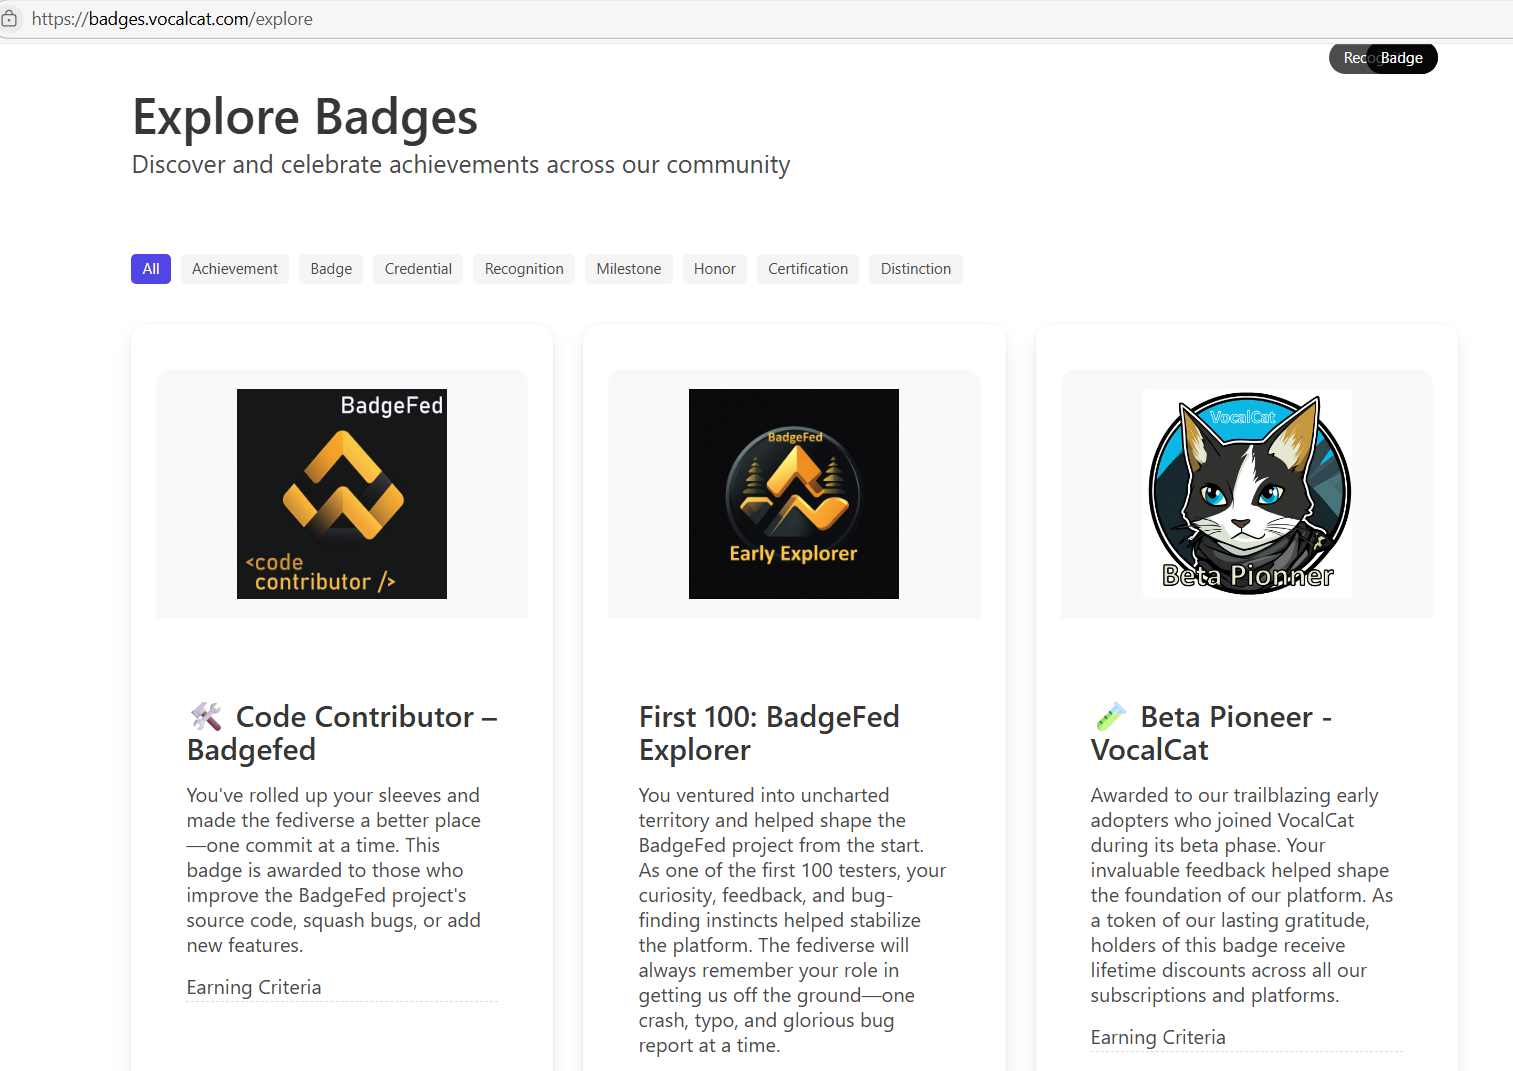Select the All filter
This screenshot has height=1071, width=1513.
pyautogui.click(x=151, y=269)
